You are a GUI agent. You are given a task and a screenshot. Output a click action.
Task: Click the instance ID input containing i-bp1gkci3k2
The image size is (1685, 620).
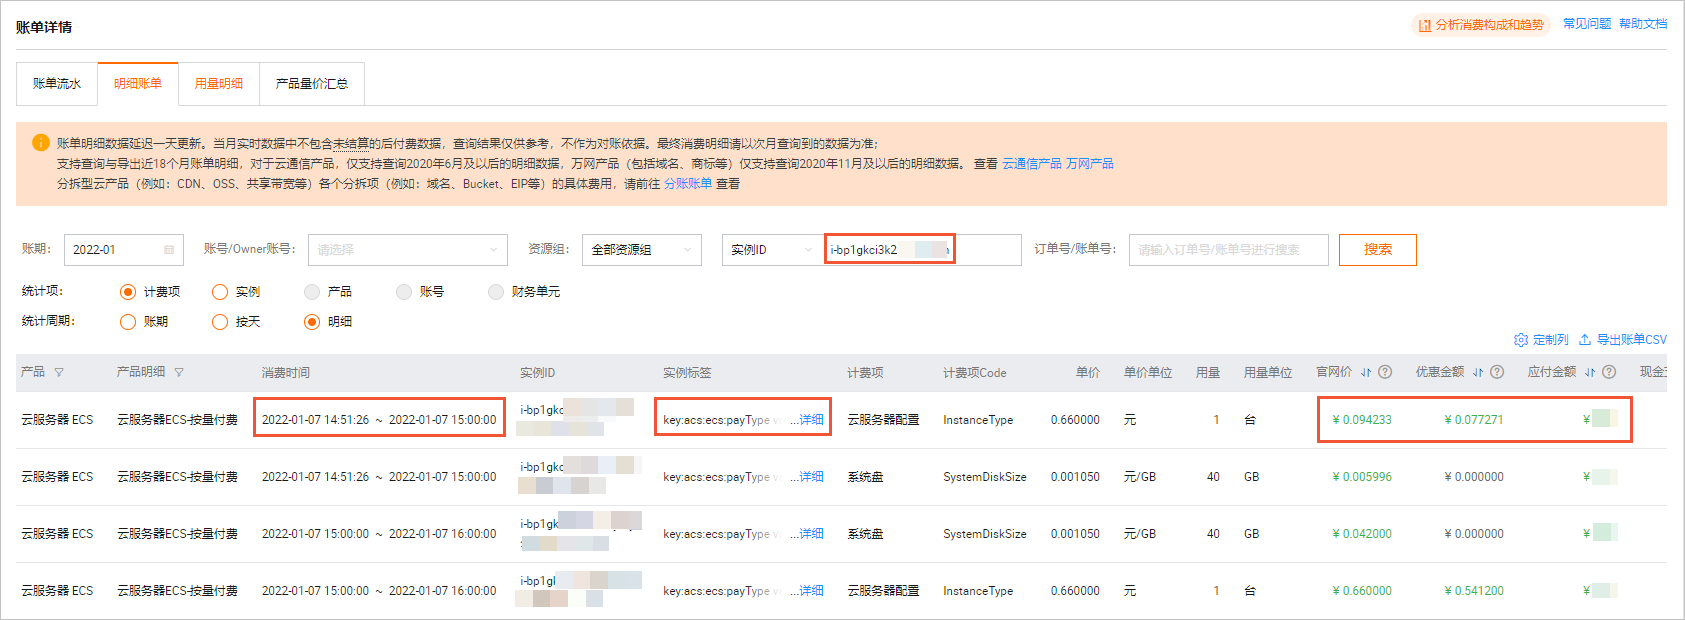(923, 250)
